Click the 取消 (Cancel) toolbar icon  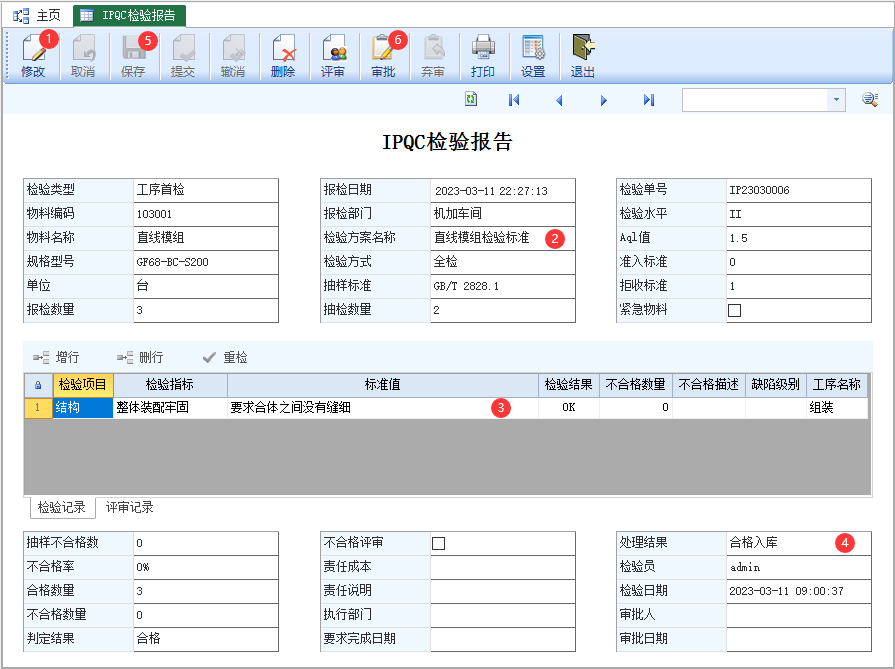pos(83,55)
